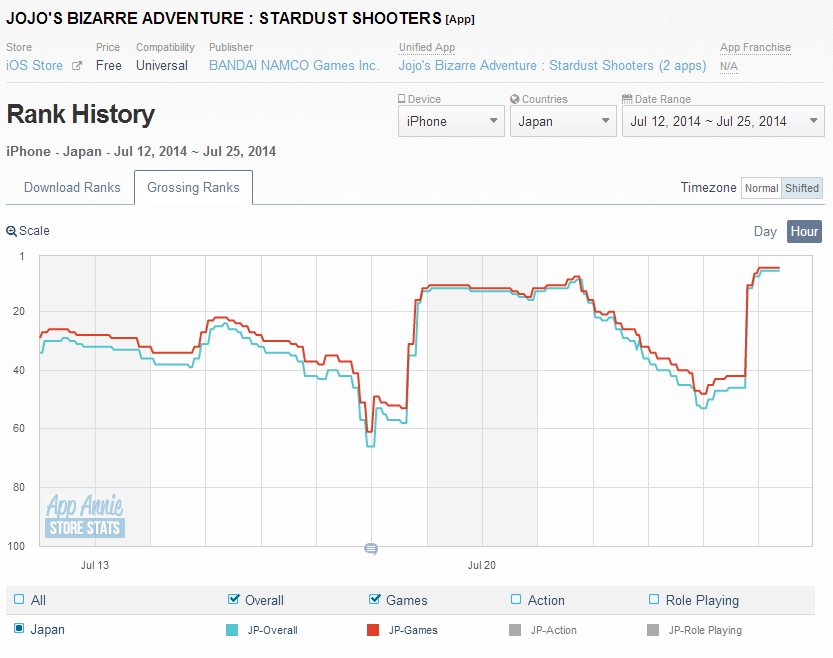Click the JP-Role Playing gray color swatch
Screen dimensions: 833x658
[653, 630]
